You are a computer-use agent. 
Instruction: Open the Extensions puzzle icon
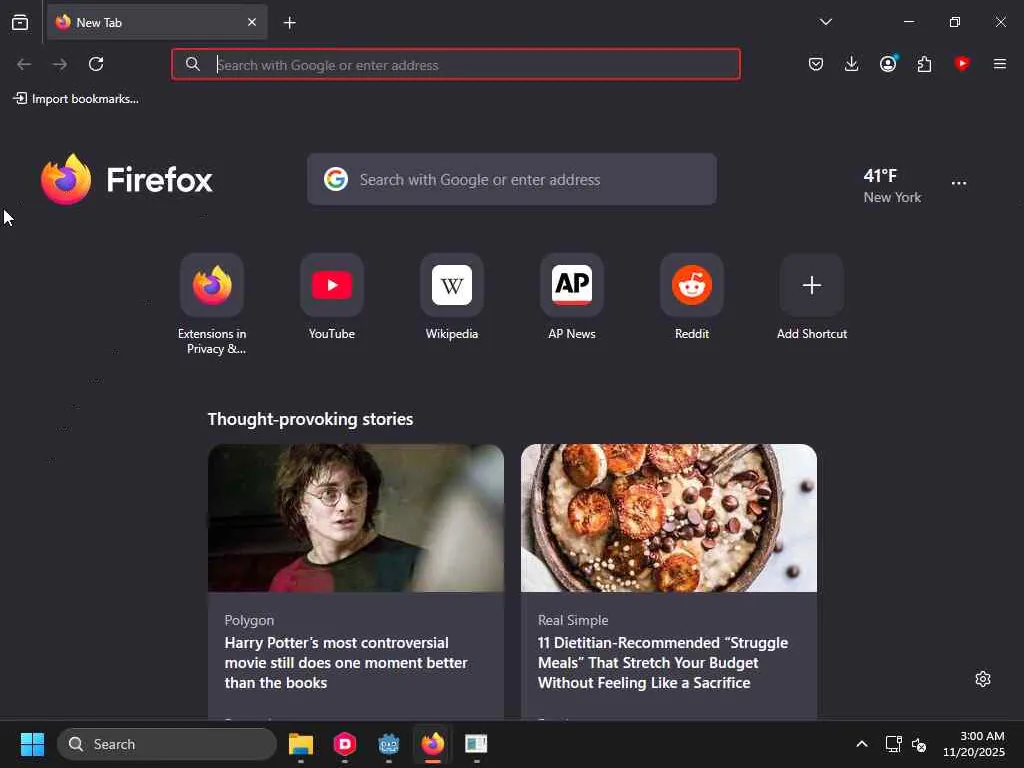coord(924,64)
